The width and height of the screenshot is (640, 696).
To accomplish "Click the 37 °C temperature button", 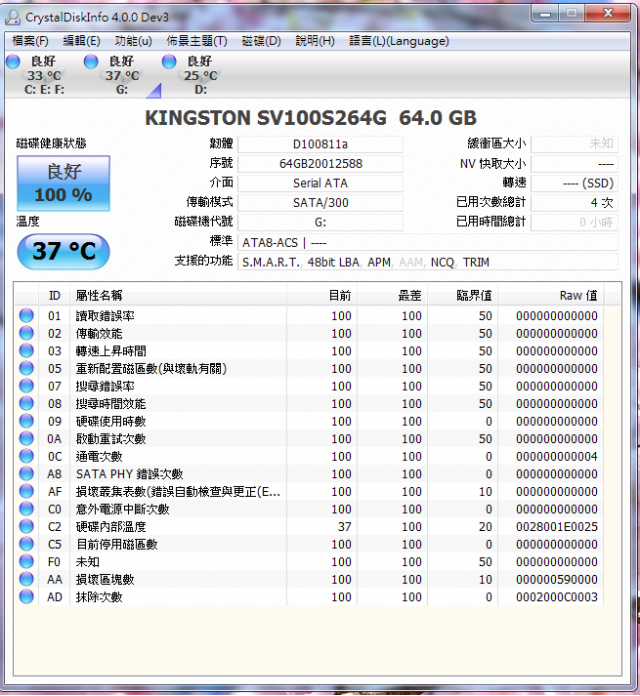I will pos(63,251).
